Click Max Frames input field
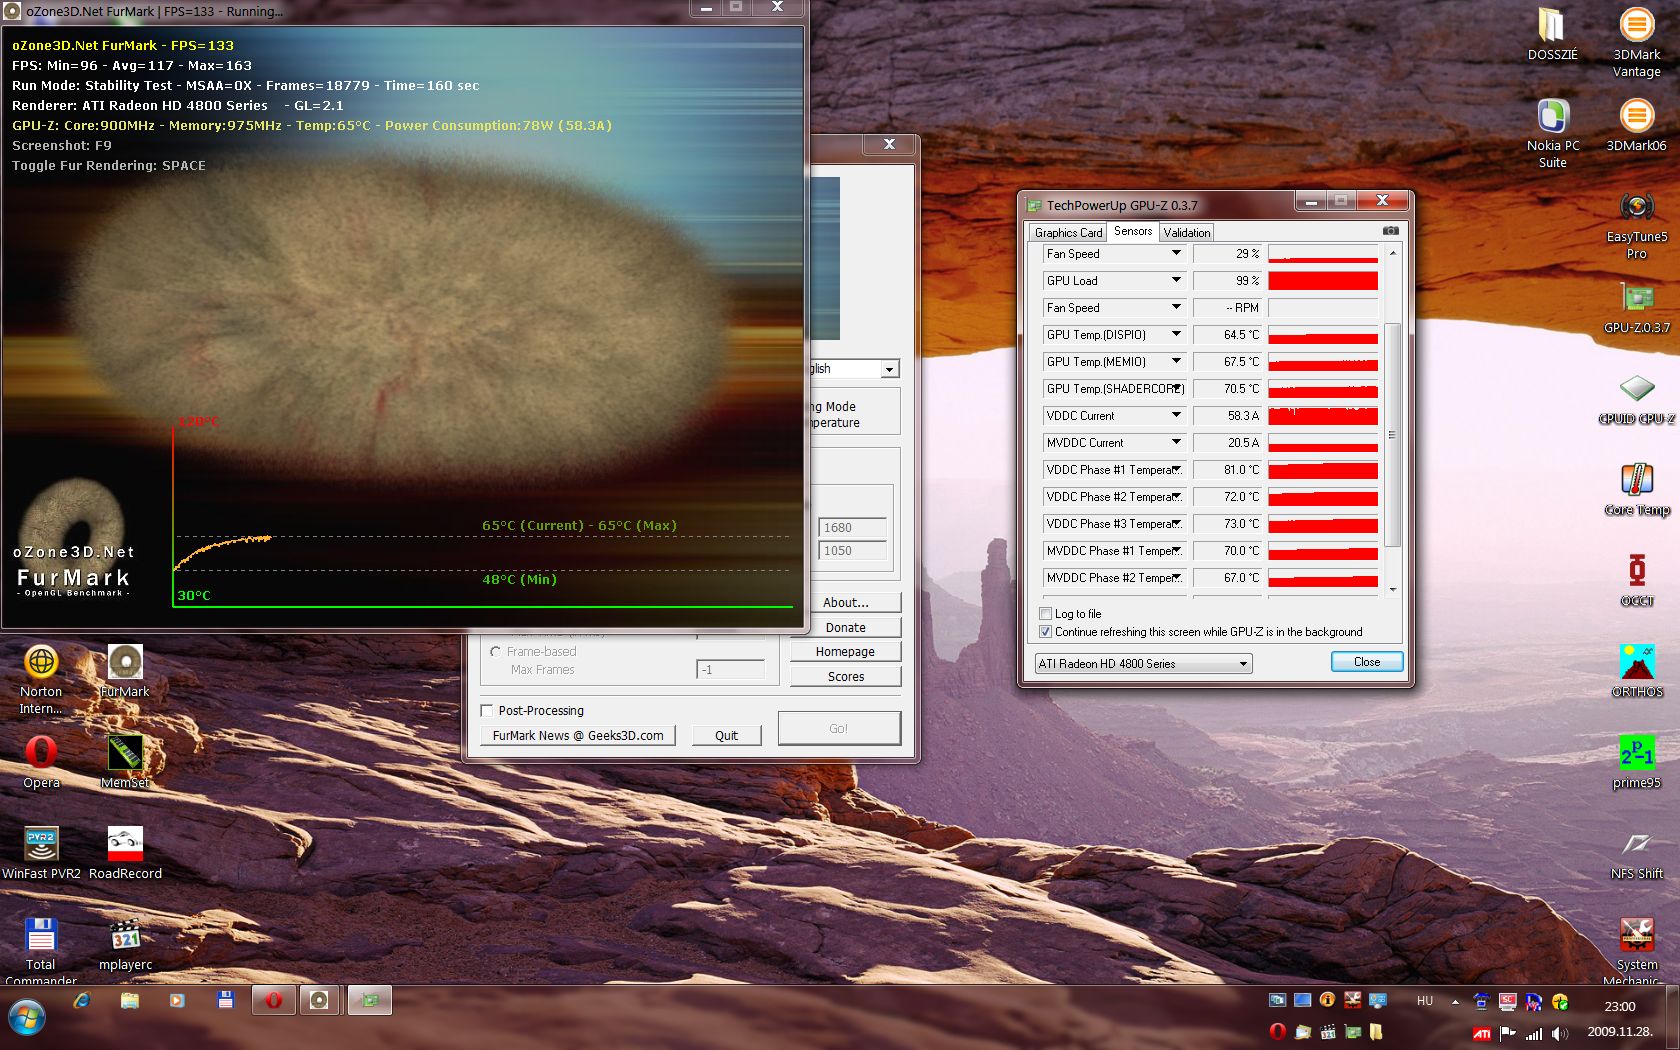 tap(730, 669)
